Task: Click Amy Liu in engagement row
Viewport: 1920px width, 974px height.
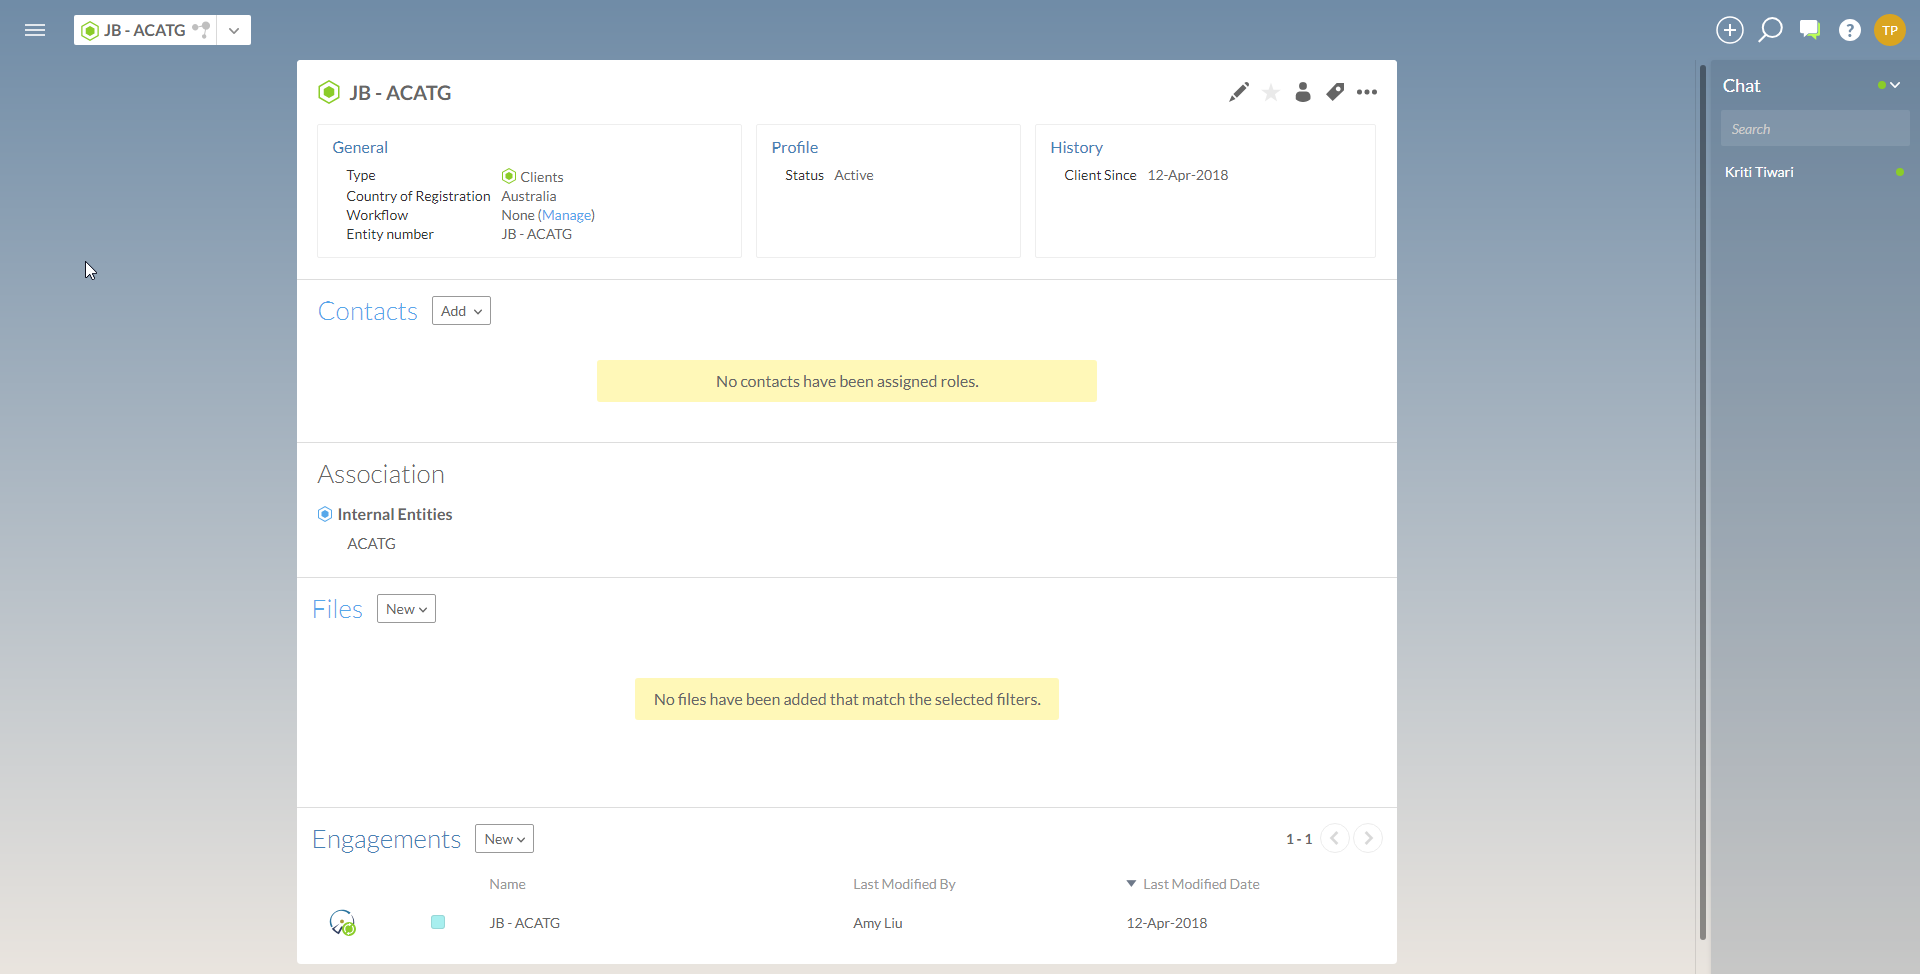Action: point(878,923)
